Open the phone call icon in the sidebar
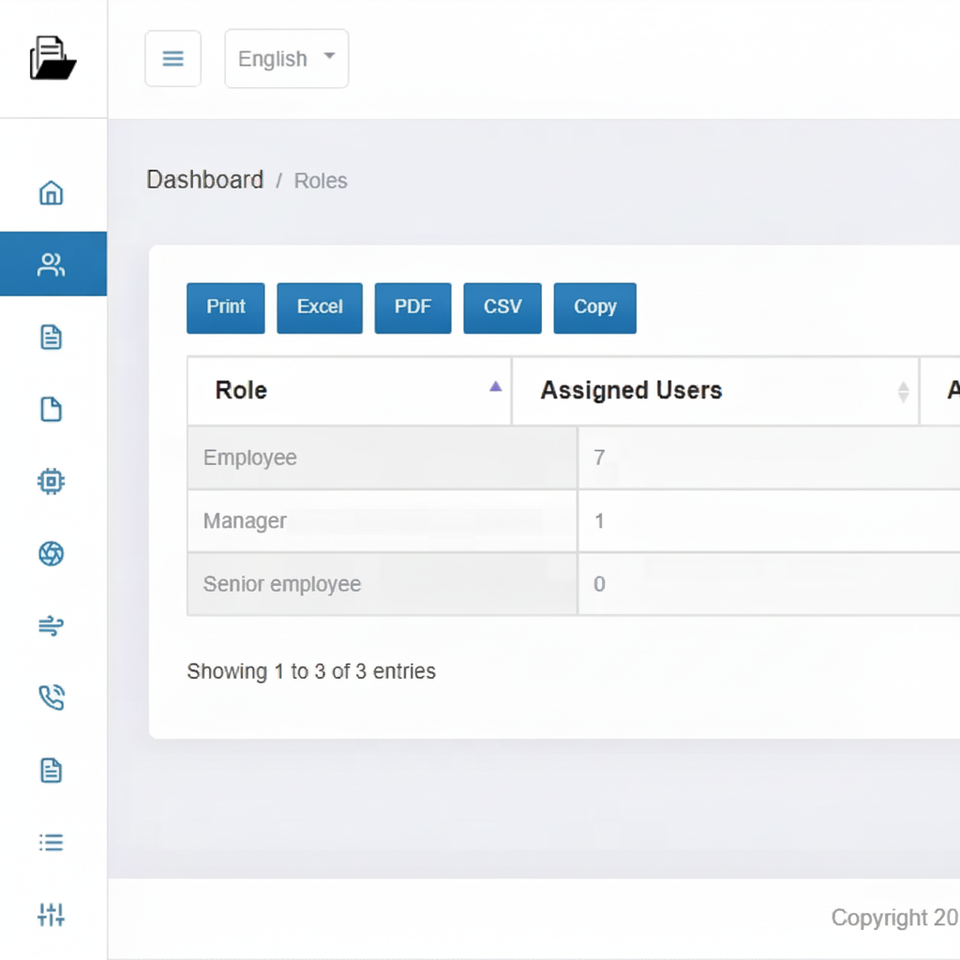Image resolution: width=960 pixels, height=960 pixels. click(x=51, y=698)
